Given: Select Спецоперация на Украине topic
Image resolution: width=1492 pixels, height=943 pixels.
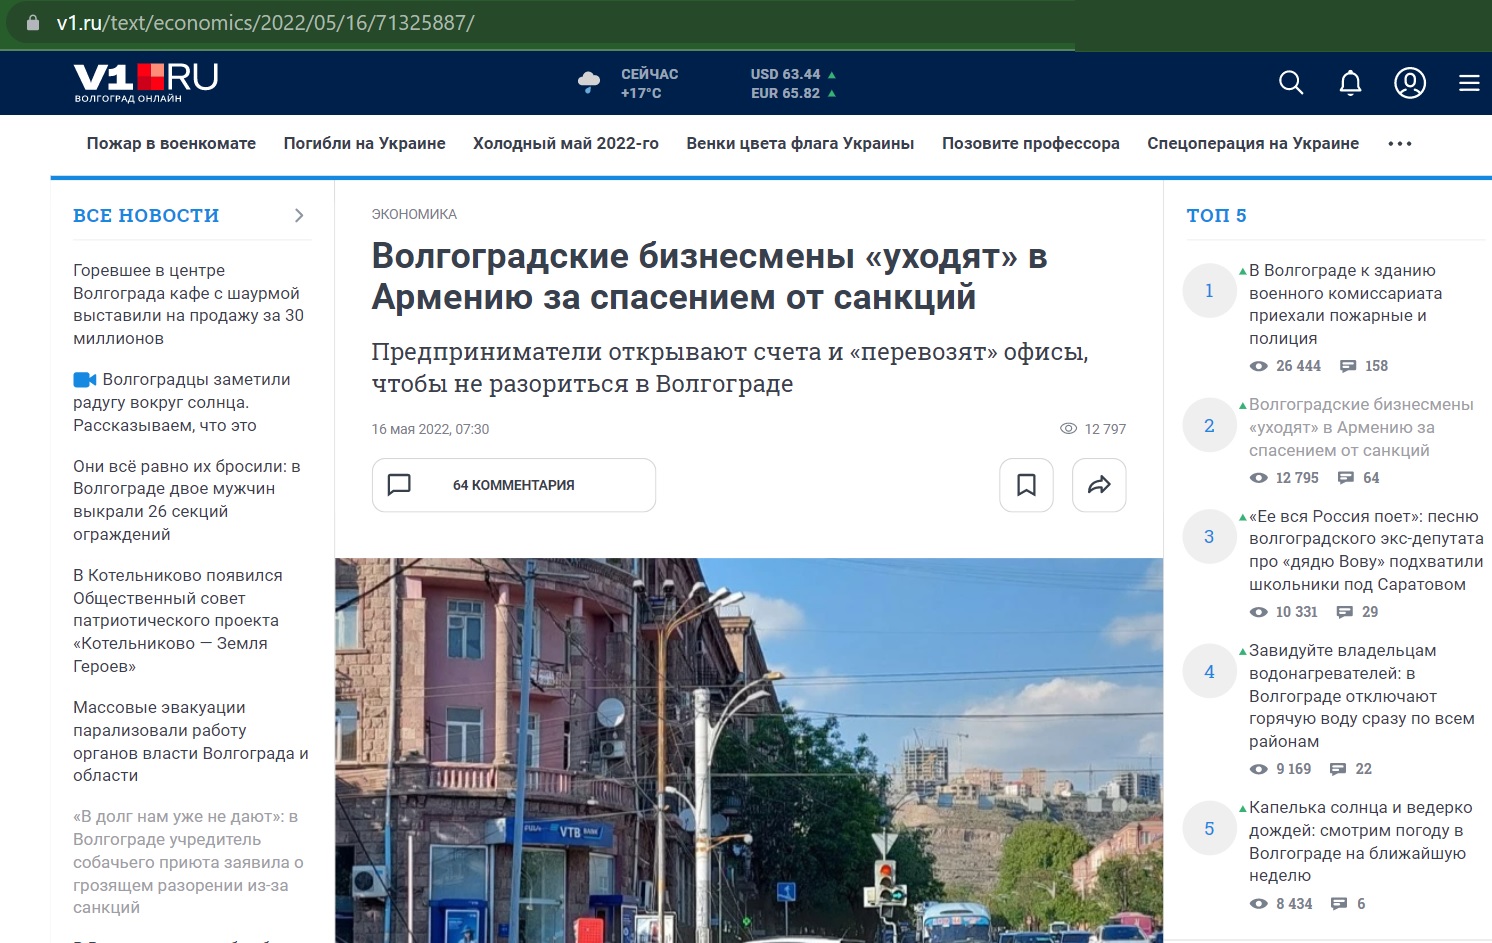Looking at the screenshot, I should (1252, 144).
